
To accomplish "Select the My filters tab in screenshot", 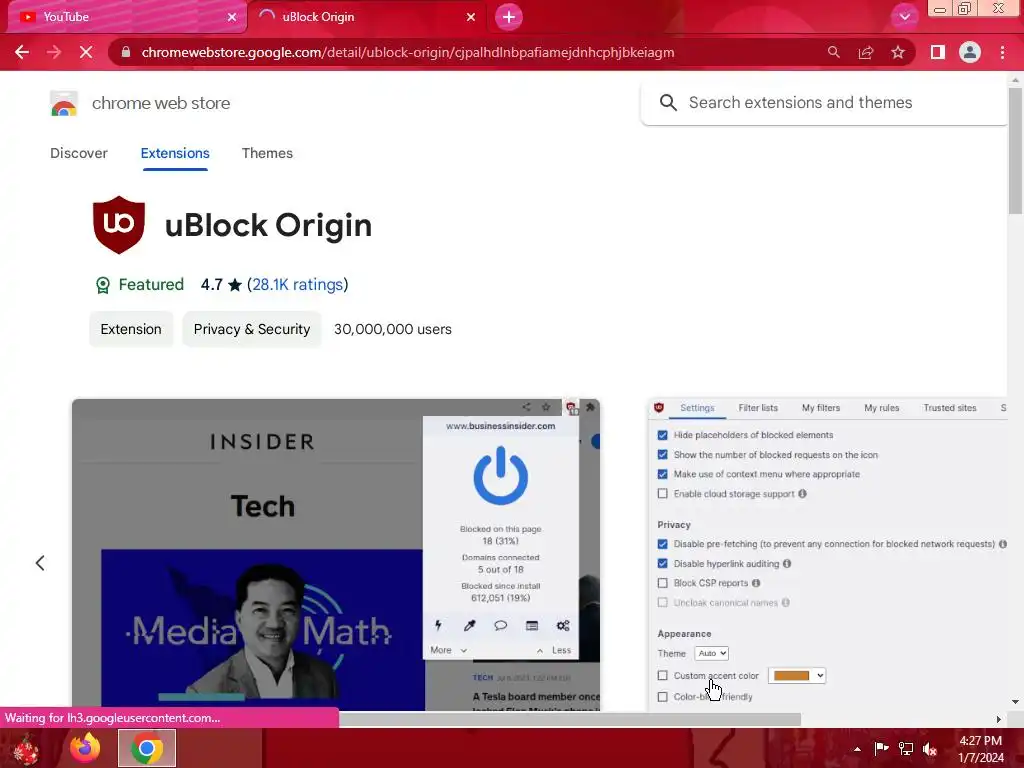I will tap(821, 408).
